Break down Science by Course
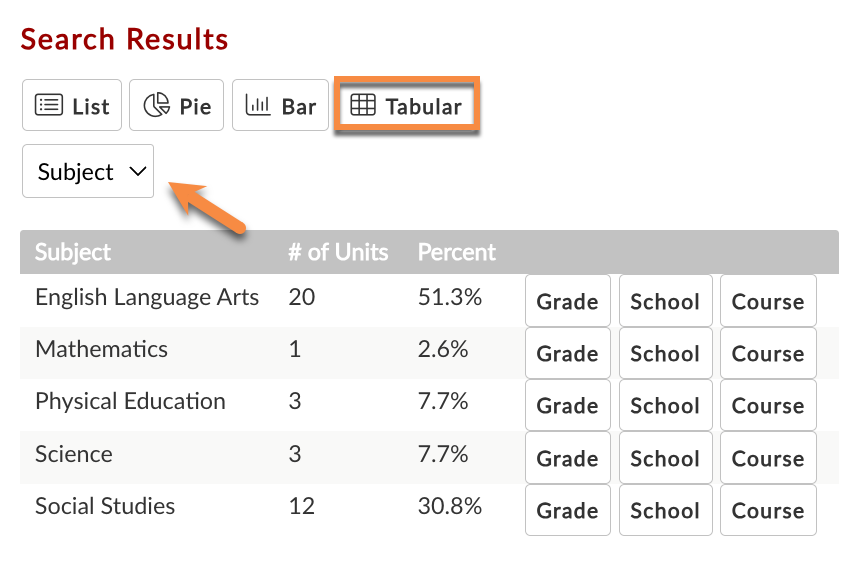The width and height of the screenshot is (846, 588). coord(768,458)
